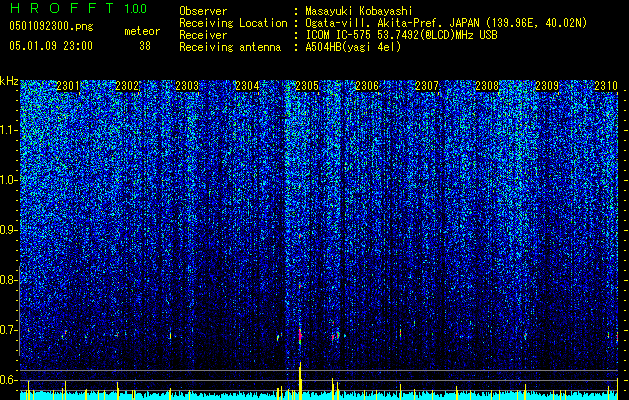Click the strong magenta meteor echo under 2305
Image resolution: width=629 pixels, height=400 pixels.
click(300, 335)
